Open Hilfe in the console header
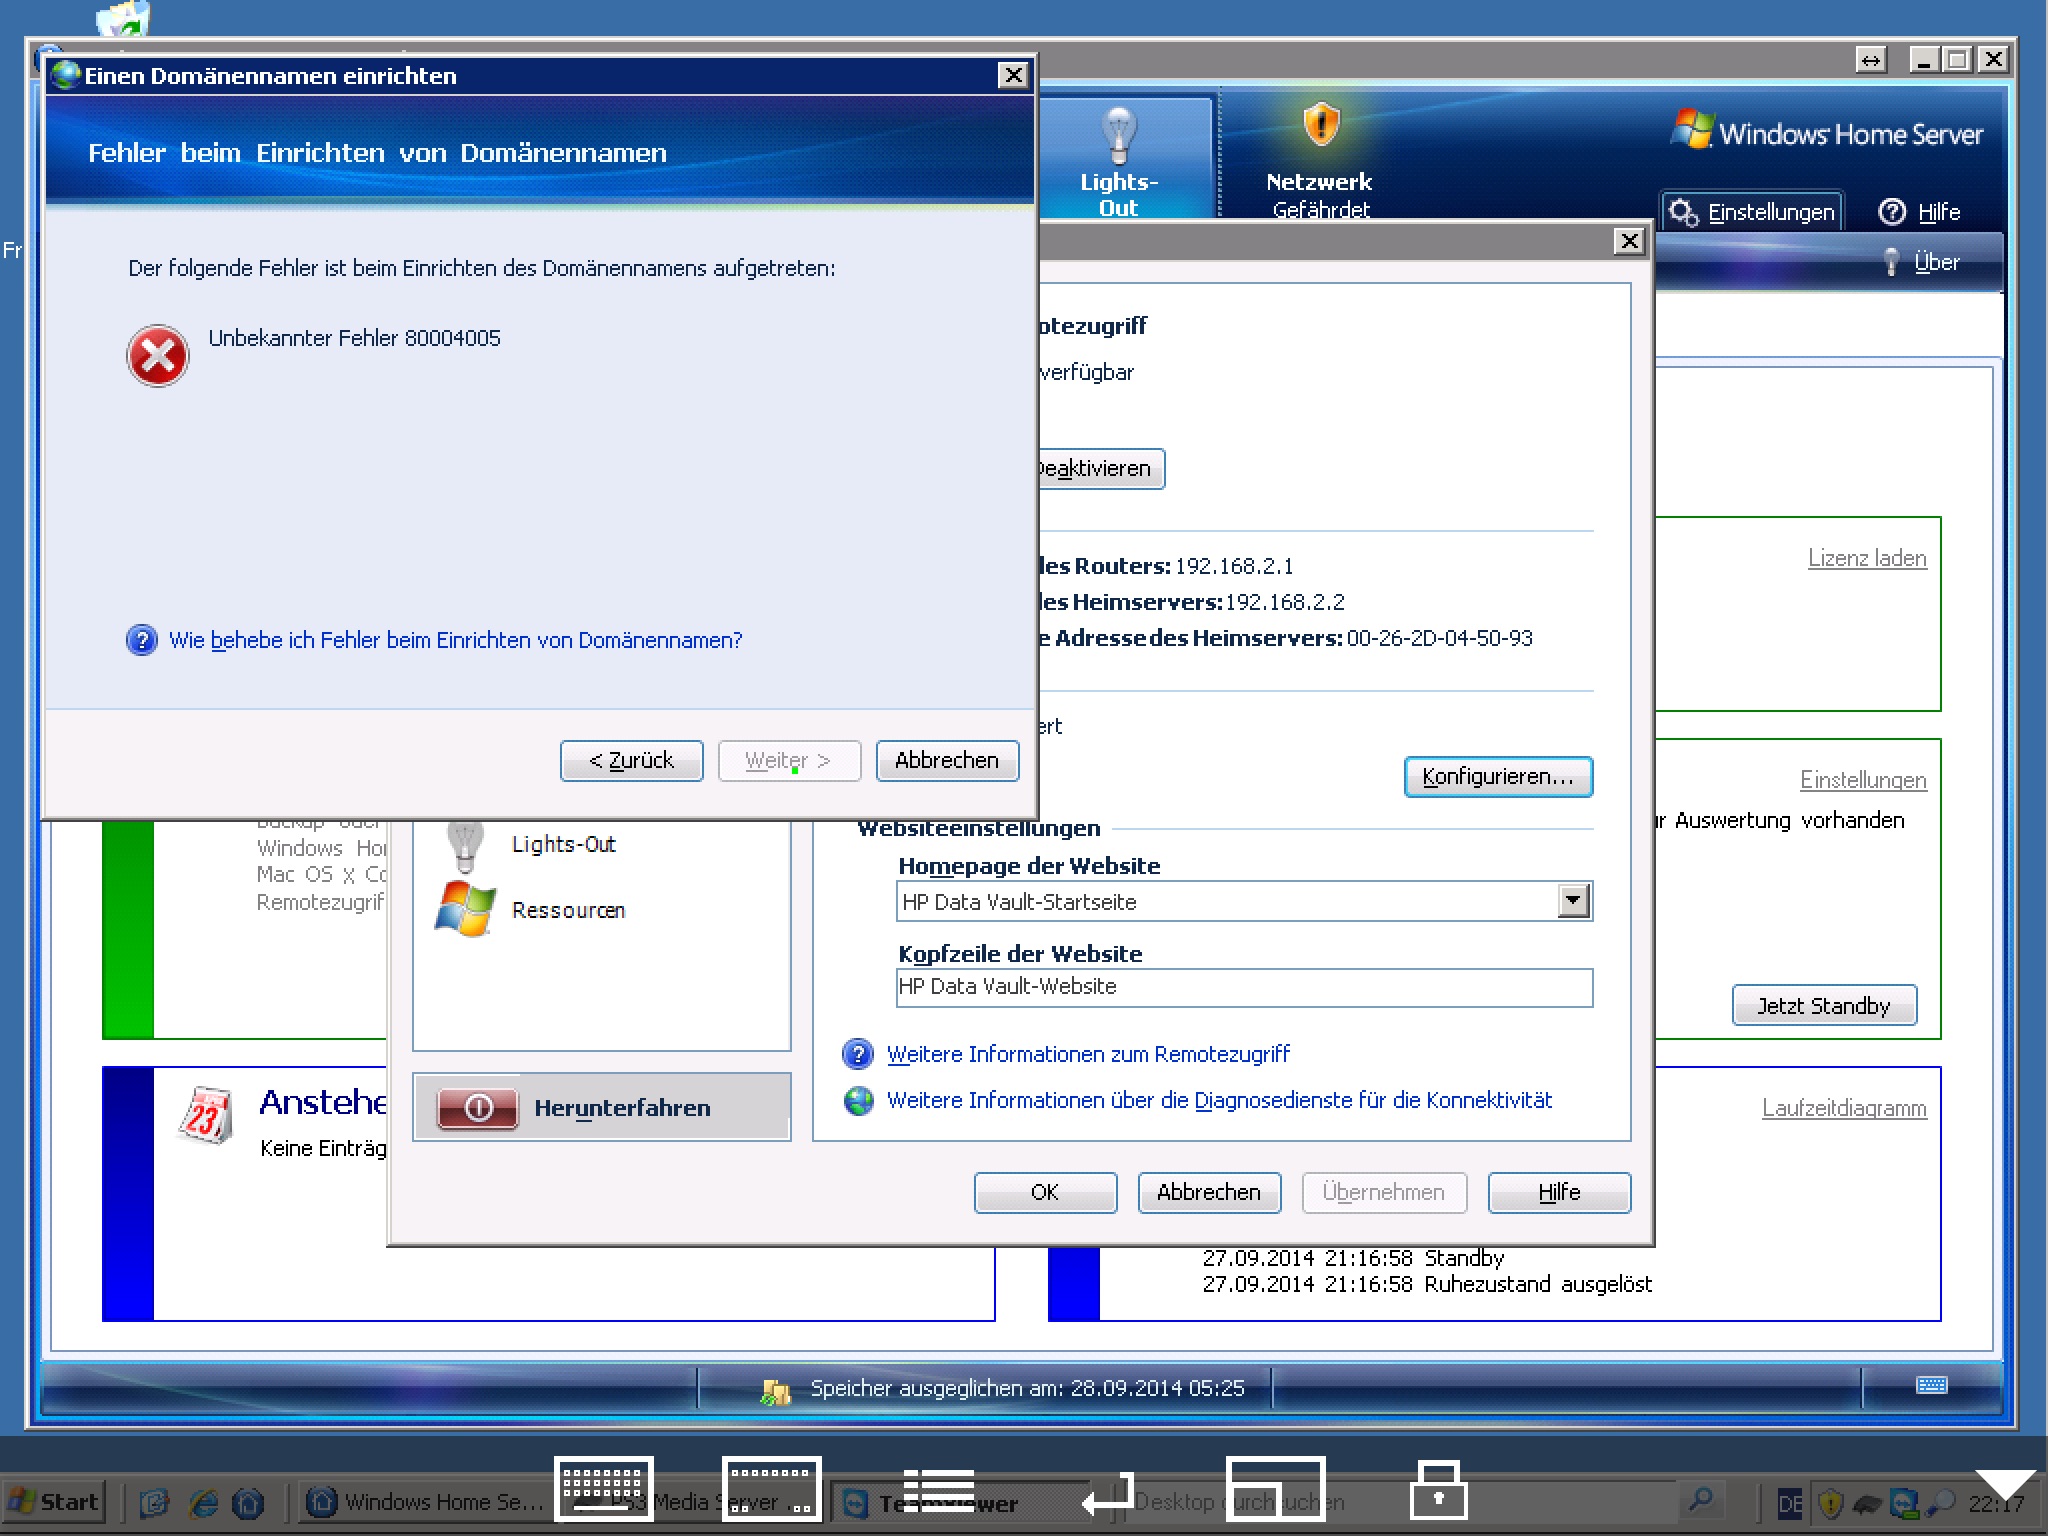The image size is (2048, 1536). click(1920, 212)
